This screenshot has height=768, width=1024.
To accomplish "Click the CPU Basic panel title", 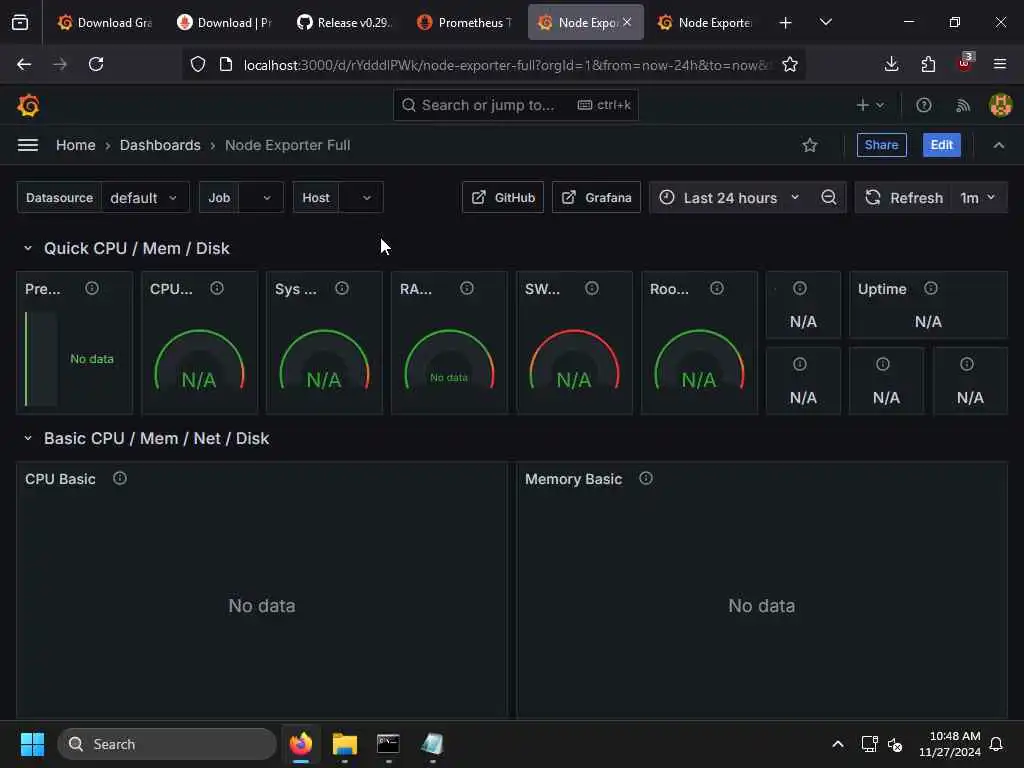I will point(60,479).
